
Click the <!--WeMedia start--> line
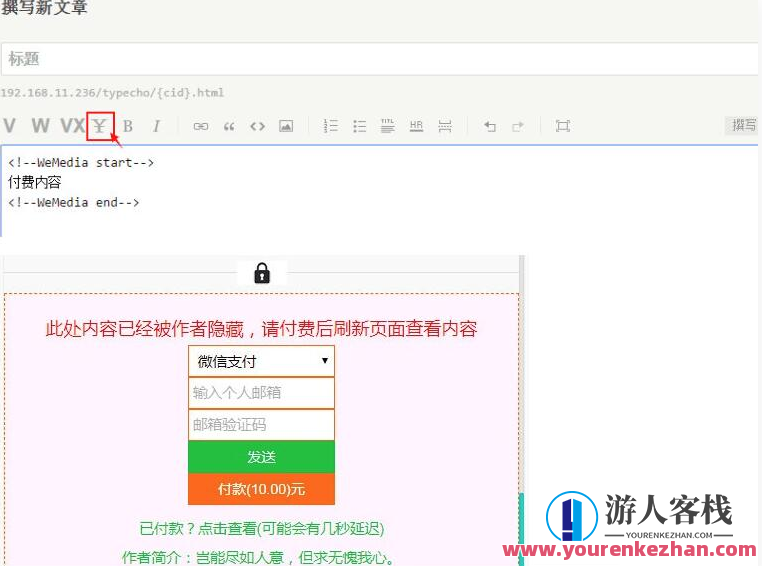click(81, 162)
